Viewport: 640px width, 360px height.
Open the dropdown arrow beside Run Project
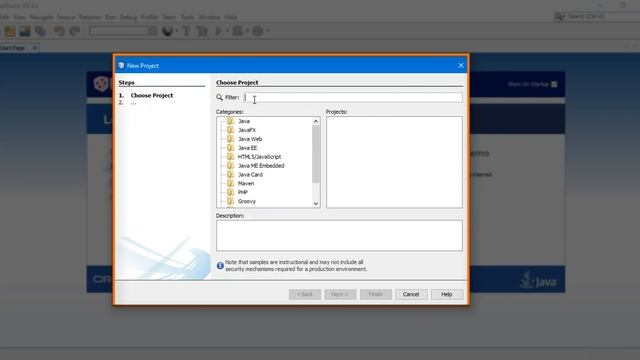227,31
